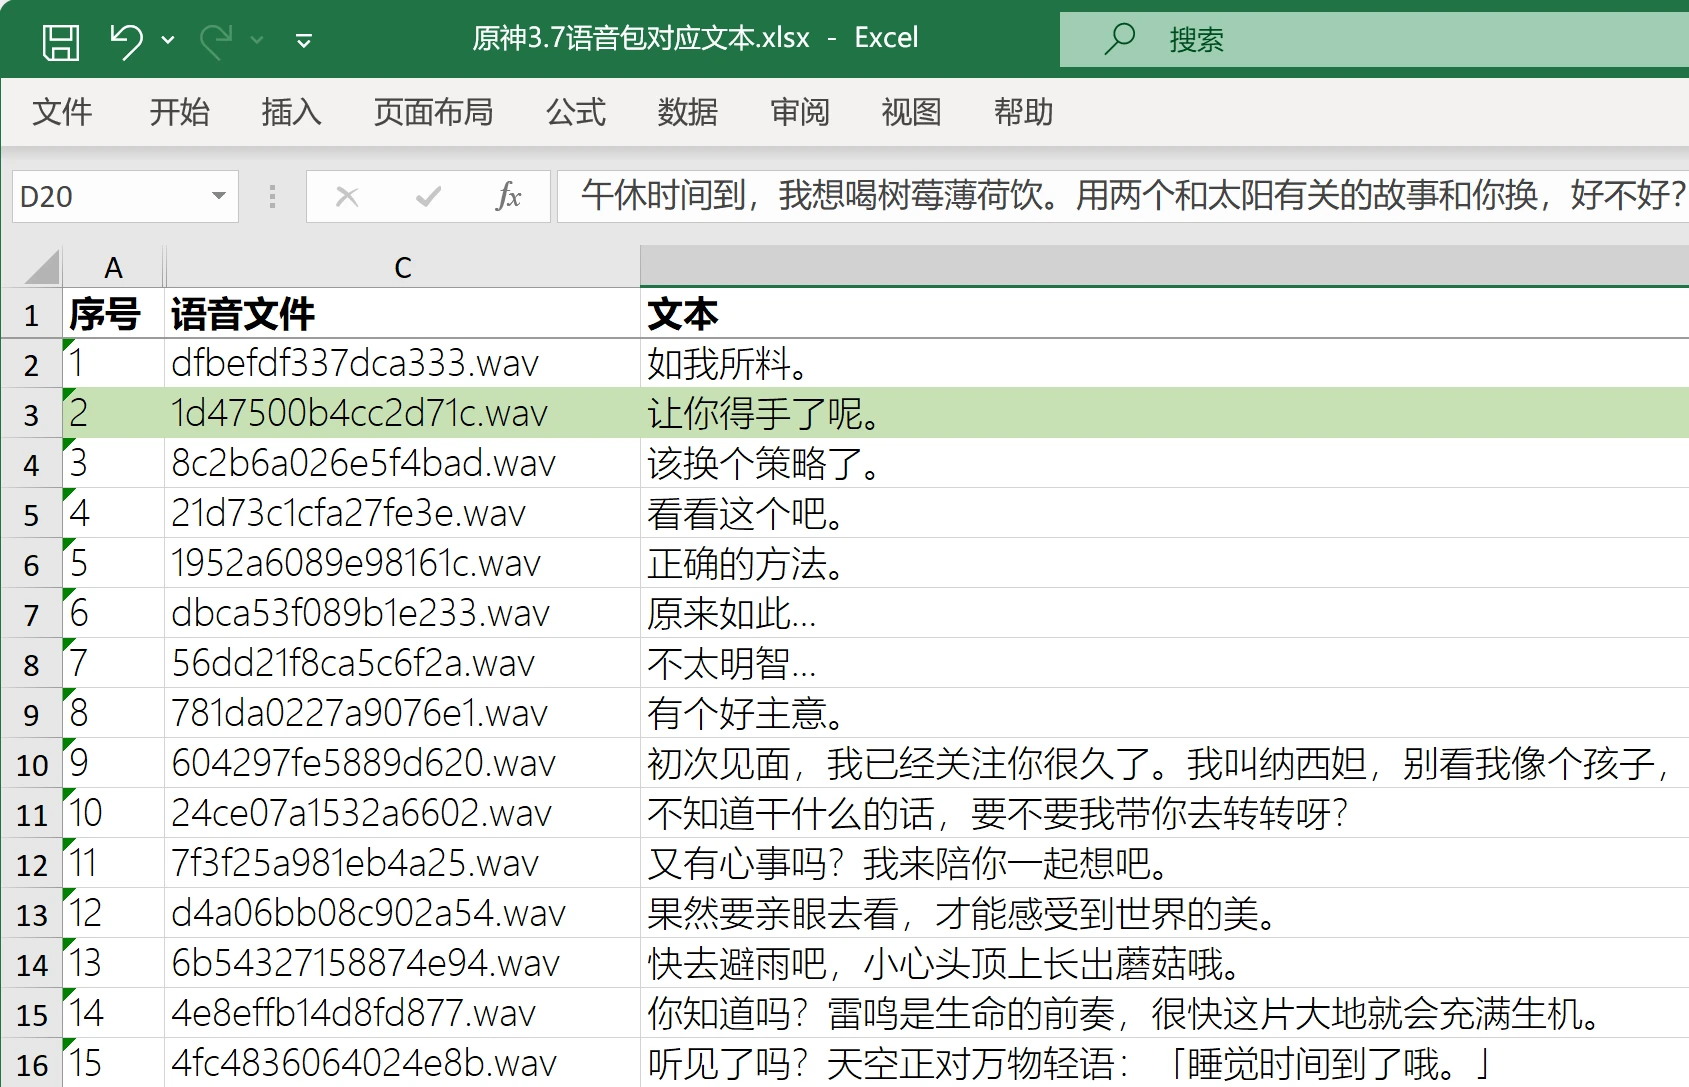Select cell 781da0227a9076e1.wav

pos(403,714)
